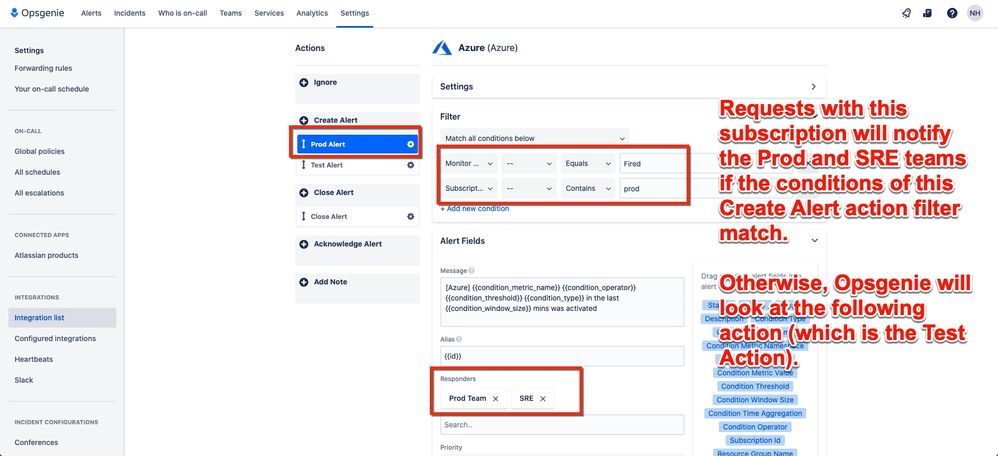Click the Alias field info icon
This screenshot has width=998, height=456.
point(460,340)
